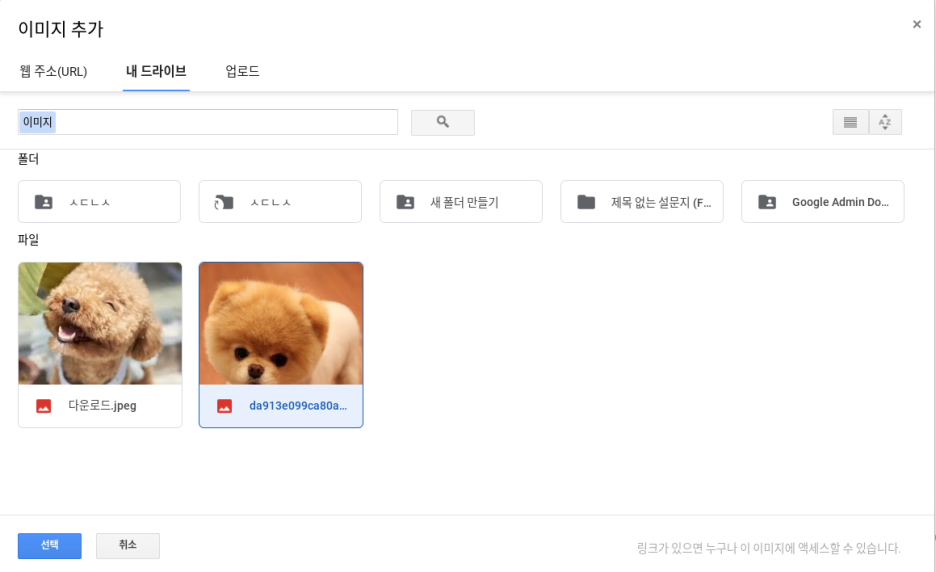Image resolution: width=936 pixels, height=572 pixels.
Task: Click the da913e099ca80a... file name
Action: 298,406
